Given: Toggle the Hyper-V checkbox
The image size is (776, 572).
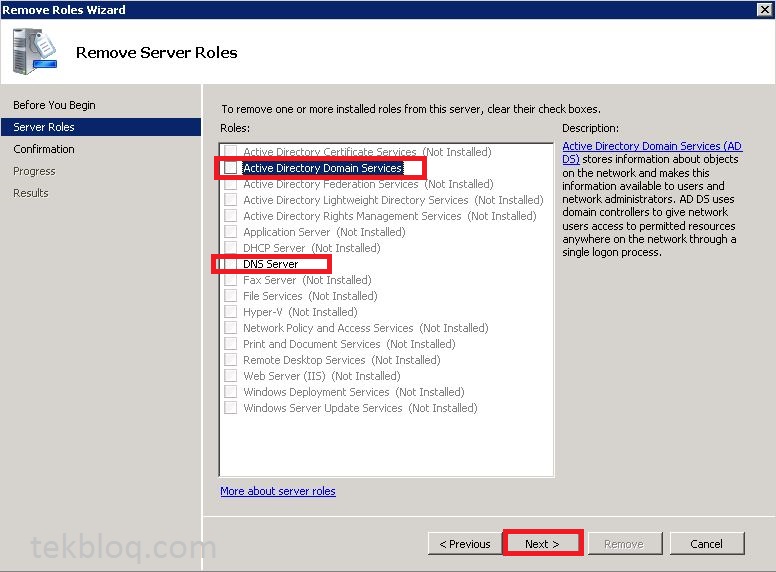Looking at the screenshot, I should tap(231, 312).
